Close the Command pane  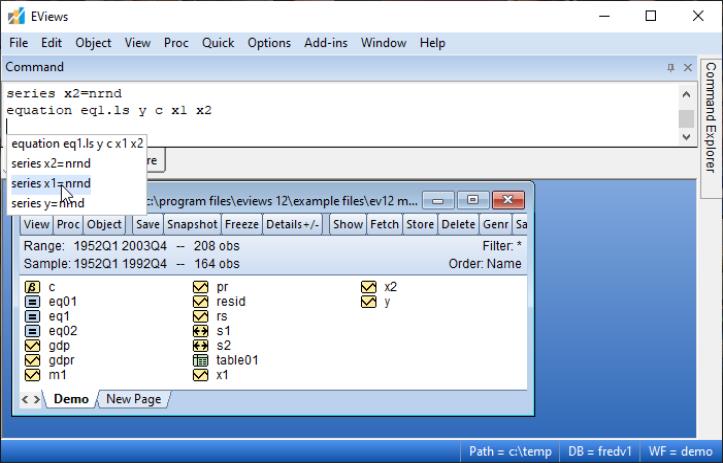pyautogui.click(x=688, y=67)
